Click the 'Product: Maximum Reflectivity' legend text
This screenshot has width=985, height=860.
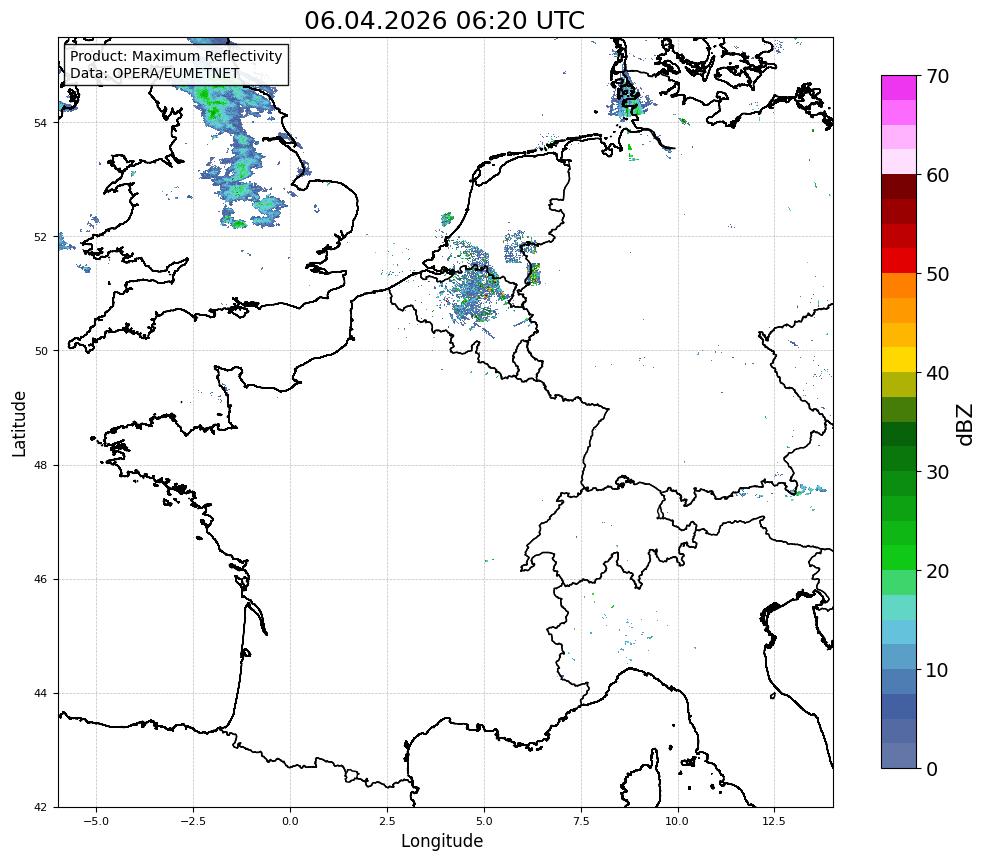(176, 56)
